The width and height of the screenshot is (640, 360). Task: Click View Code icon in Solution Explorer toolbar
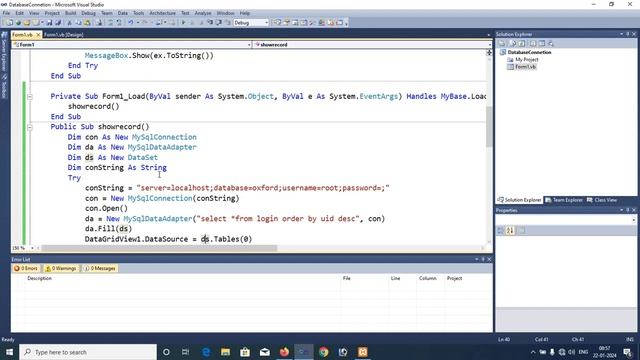pos(532,43)
